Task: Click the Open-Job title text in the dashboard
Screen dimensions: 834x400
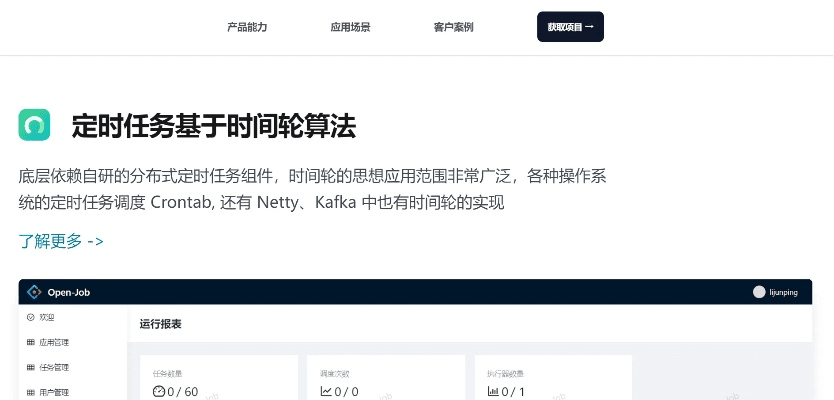Action: 69,292
